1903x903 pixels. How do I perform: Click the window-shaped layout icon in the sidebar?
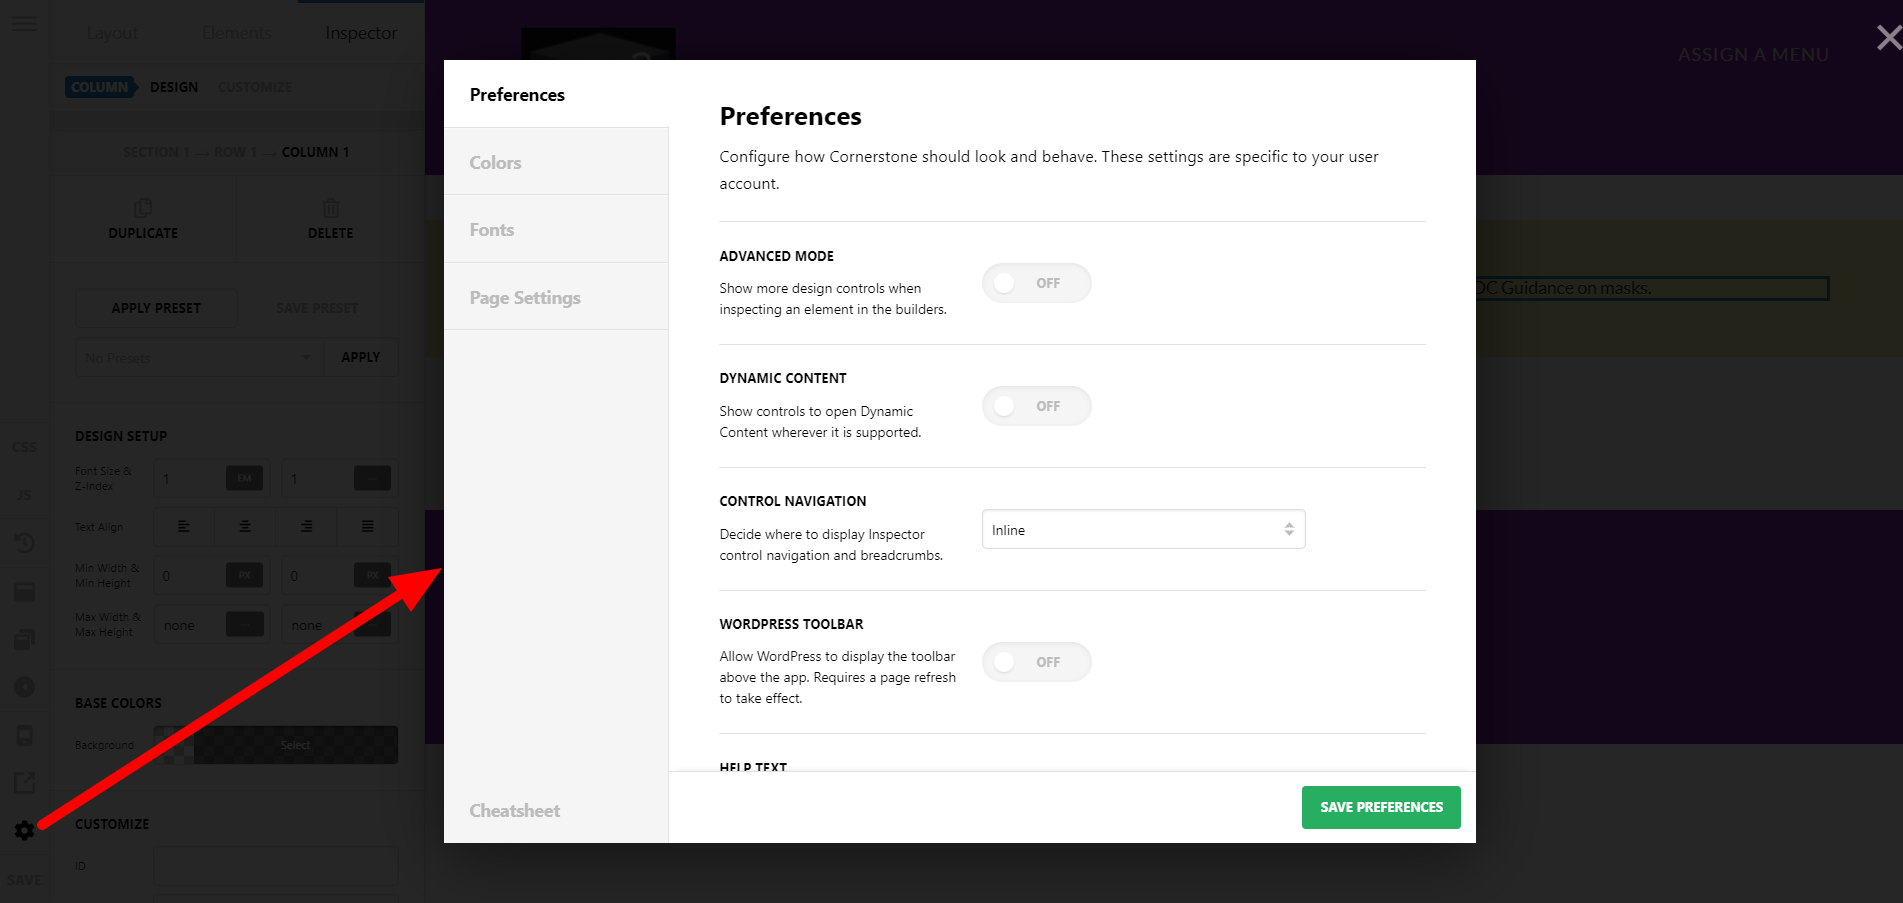24,591
